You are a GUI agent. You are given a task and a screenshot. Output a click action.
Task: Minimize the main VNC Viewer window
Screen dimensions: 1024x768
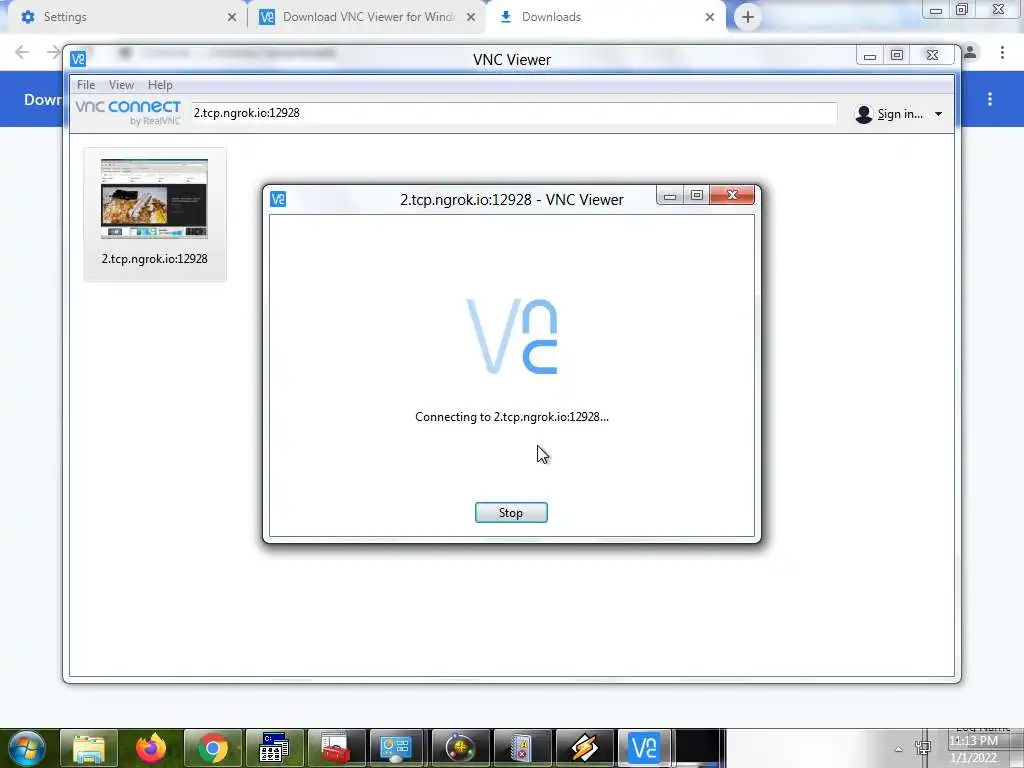coord(870,56)
